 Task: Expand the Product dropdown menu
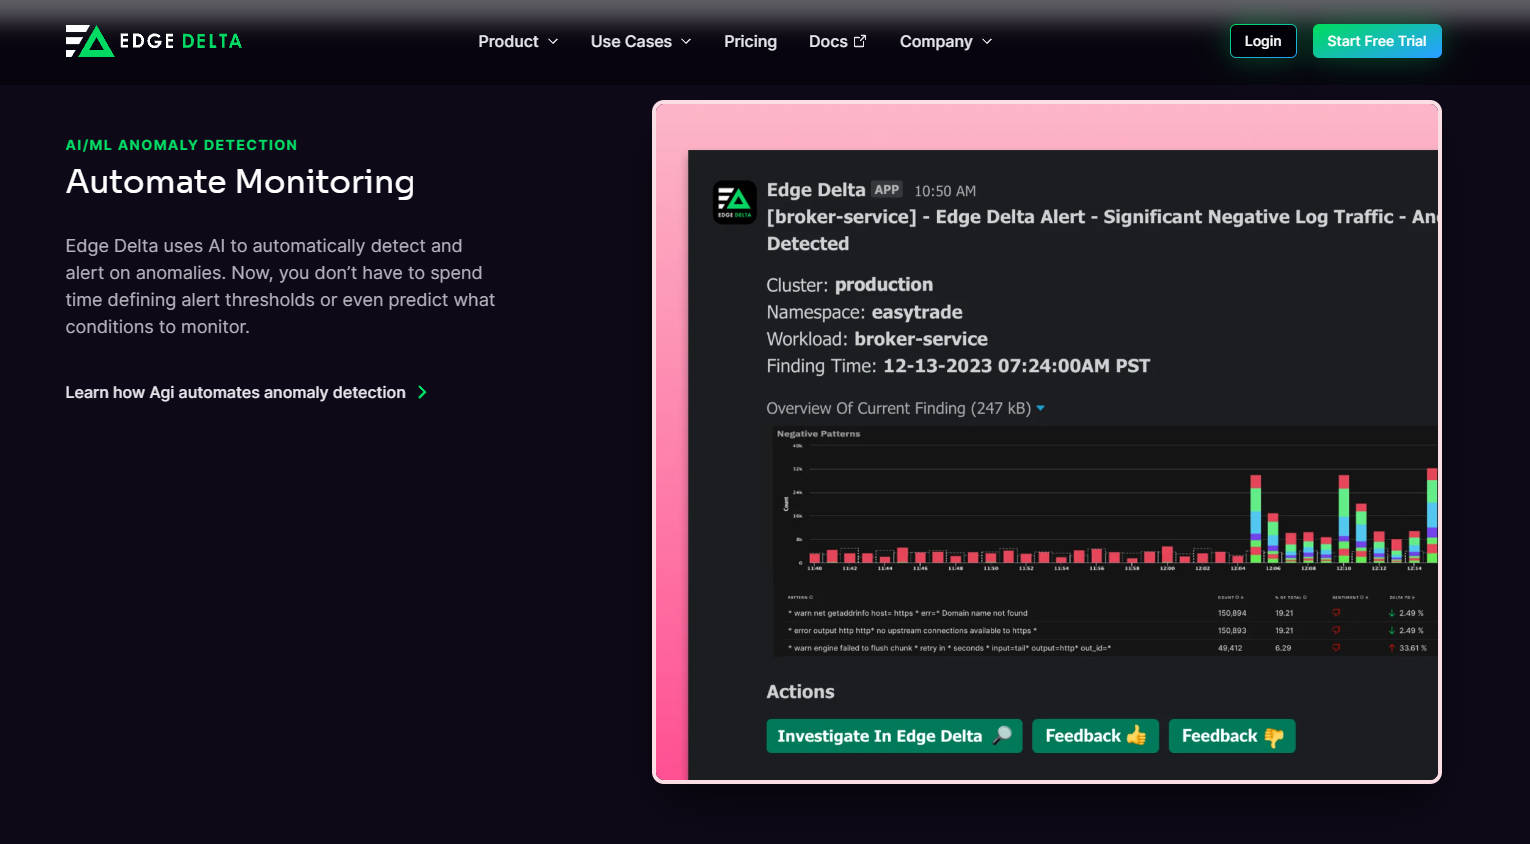[x=517, y=41]
